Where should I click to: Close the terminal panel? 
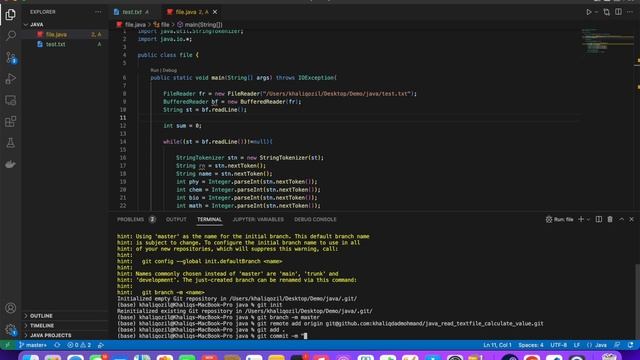(631, 219)
